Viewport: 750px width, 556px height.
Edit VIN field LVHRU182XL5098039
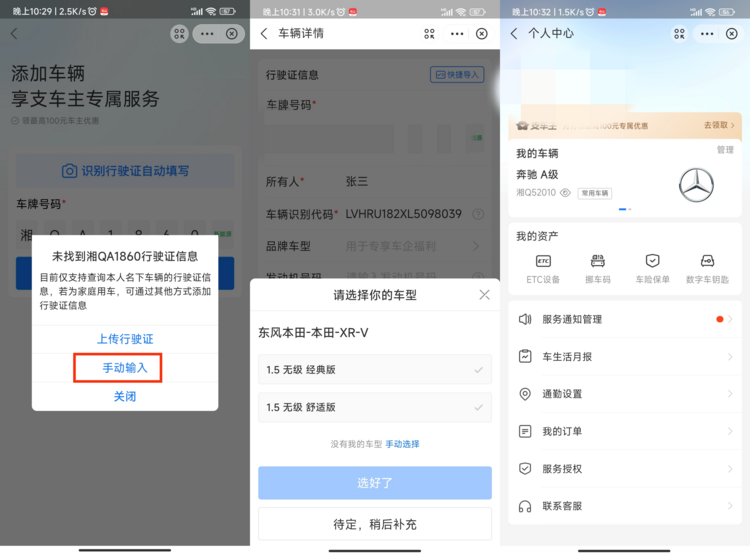403,214
